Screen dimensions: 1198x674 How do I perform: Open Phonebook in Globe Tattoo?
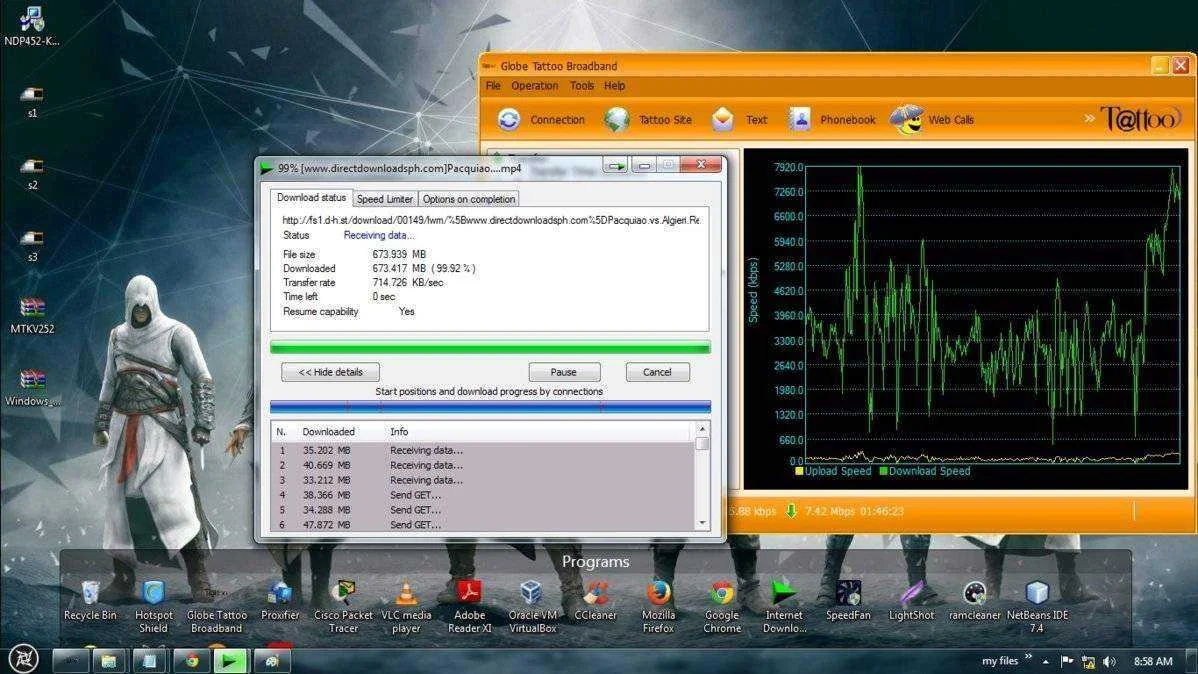point(832,120)
